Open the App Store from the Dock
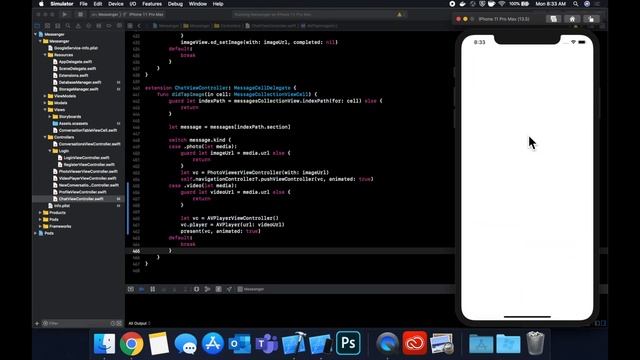The width and height of the screenshot is (640, 360). [x=213, y=343]
